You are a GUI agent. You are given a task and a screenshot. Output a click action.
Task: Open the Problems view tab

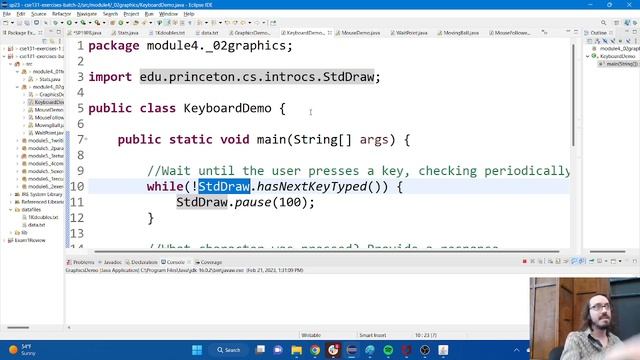(x=80, y=262)
